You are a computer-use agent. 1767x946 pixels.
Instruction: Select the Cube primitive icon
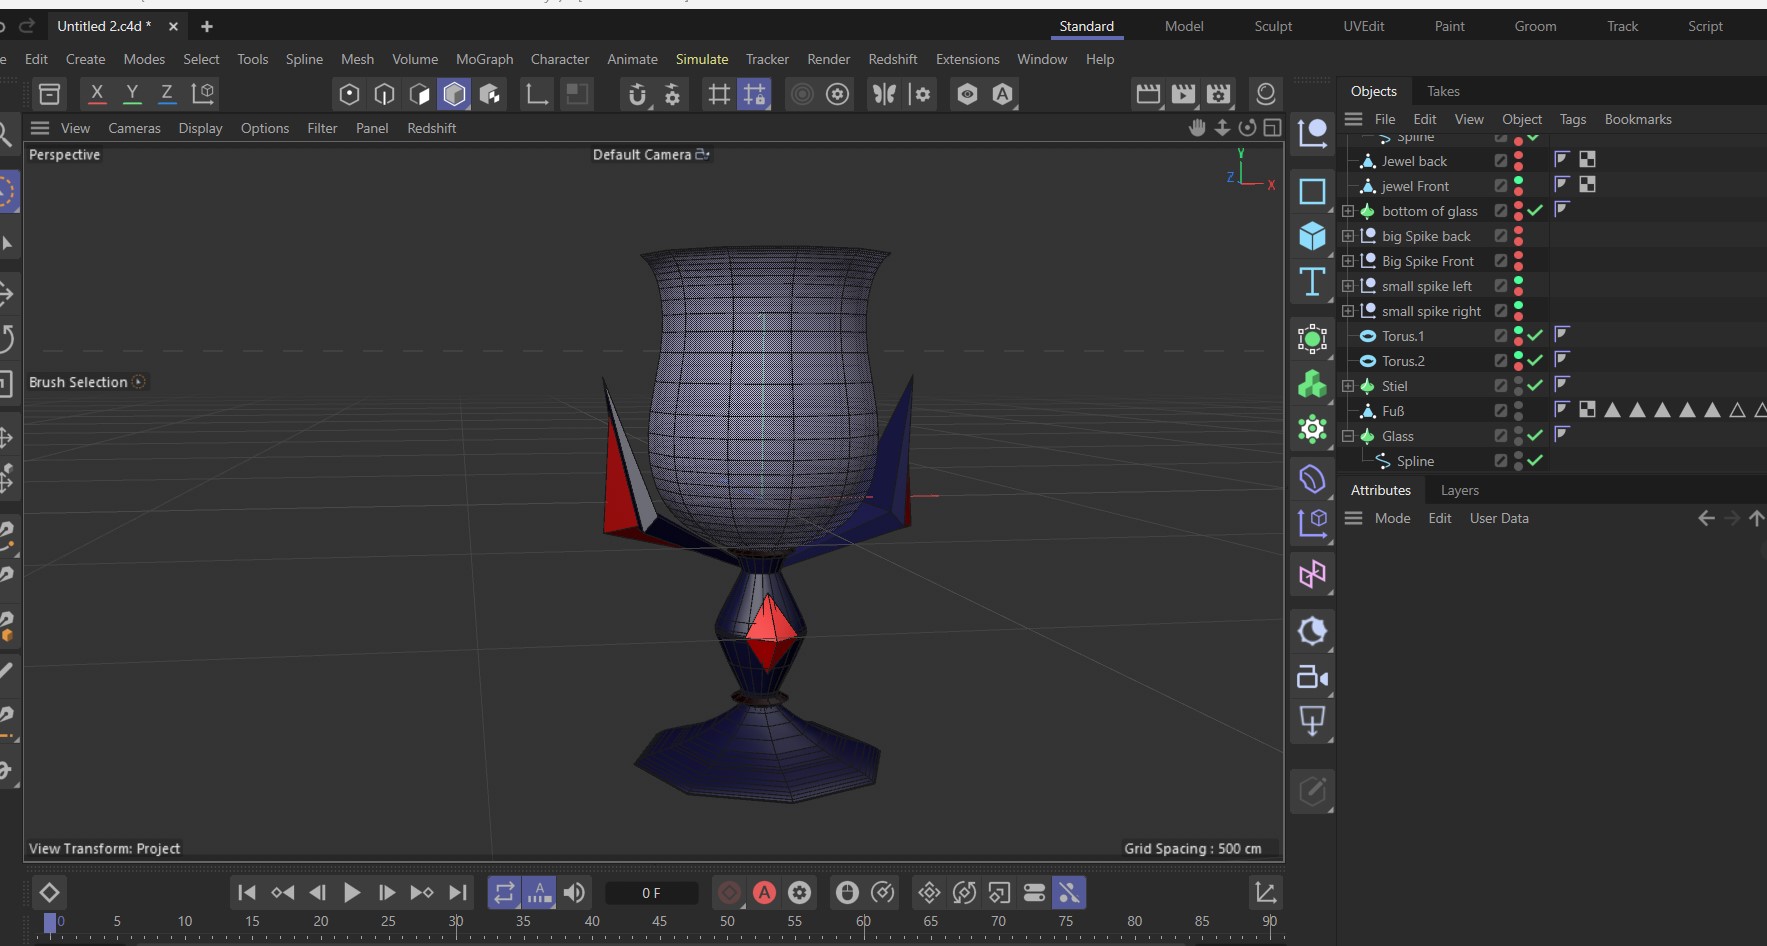tap(1312, 236)
